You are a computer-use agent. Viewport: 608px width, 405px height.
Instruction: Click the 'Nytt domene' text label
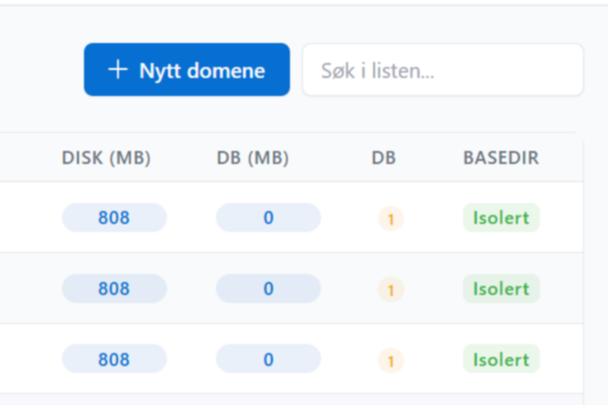pos(202,70)
